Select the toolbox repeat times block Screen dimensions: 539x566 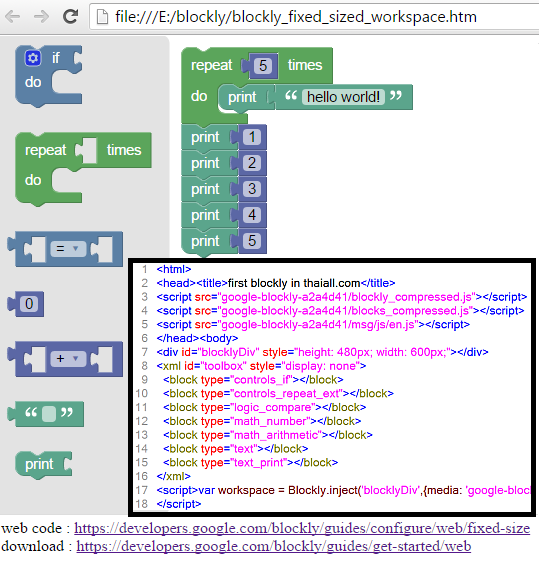pyautogui.click(x=83, y=169)
